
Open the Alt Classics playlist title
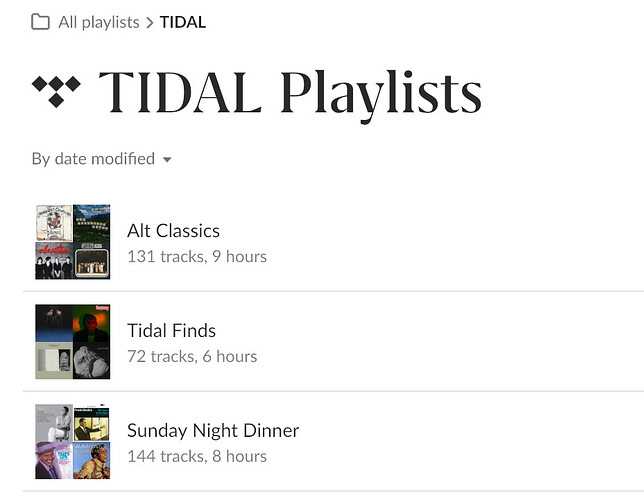173,230
